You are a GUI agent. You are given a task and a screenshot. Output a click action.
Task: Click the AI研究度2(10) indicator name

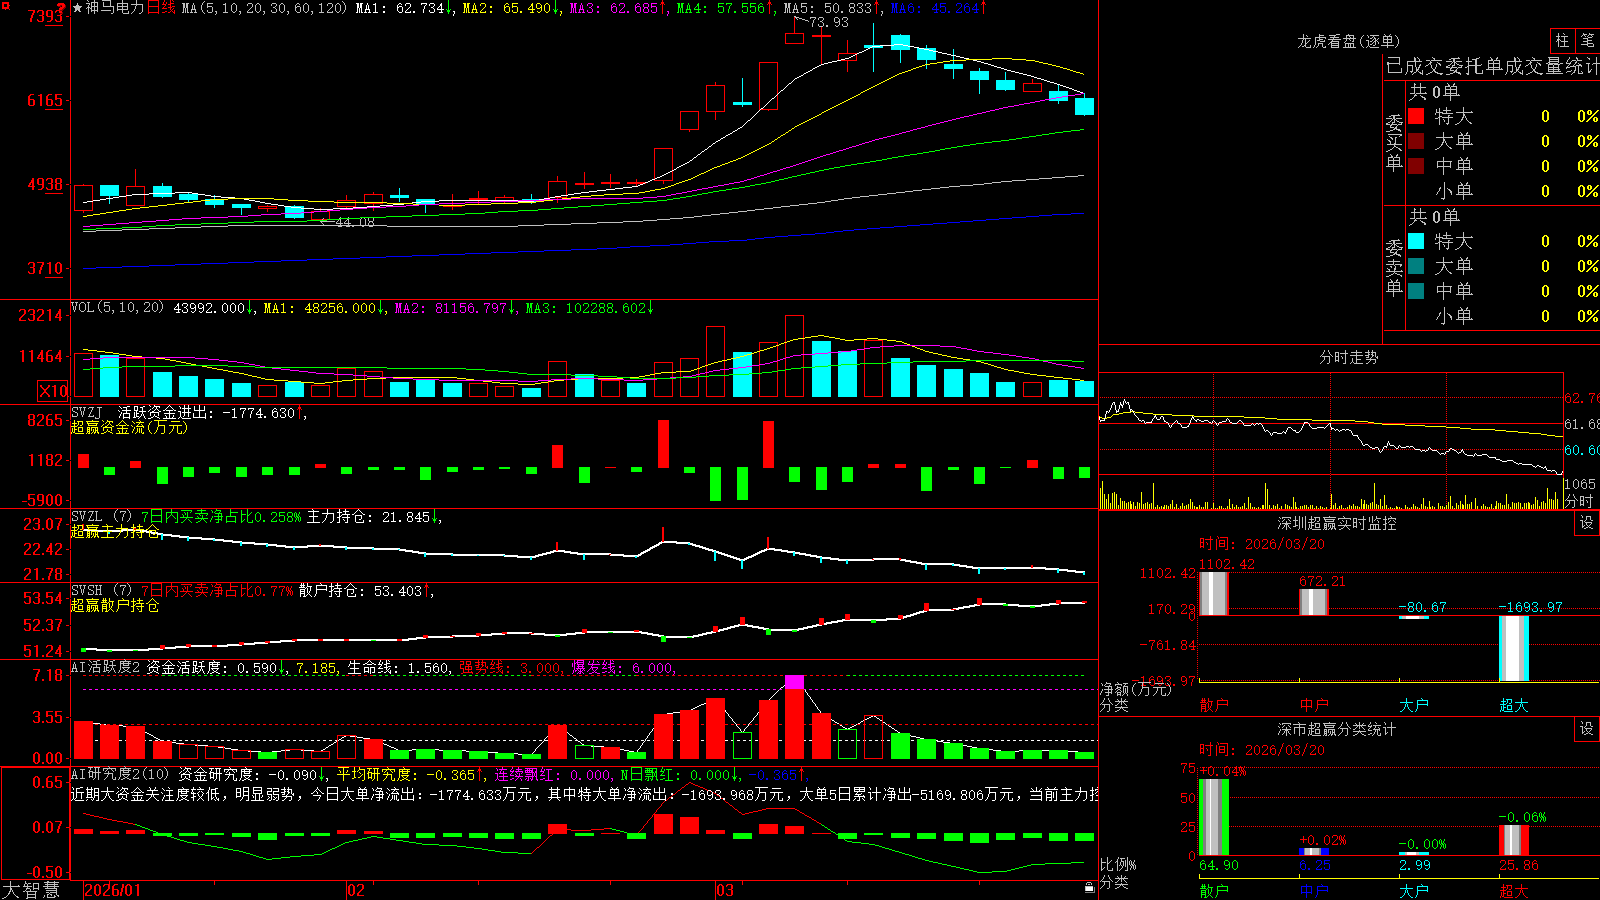click(x=121, y=774)
